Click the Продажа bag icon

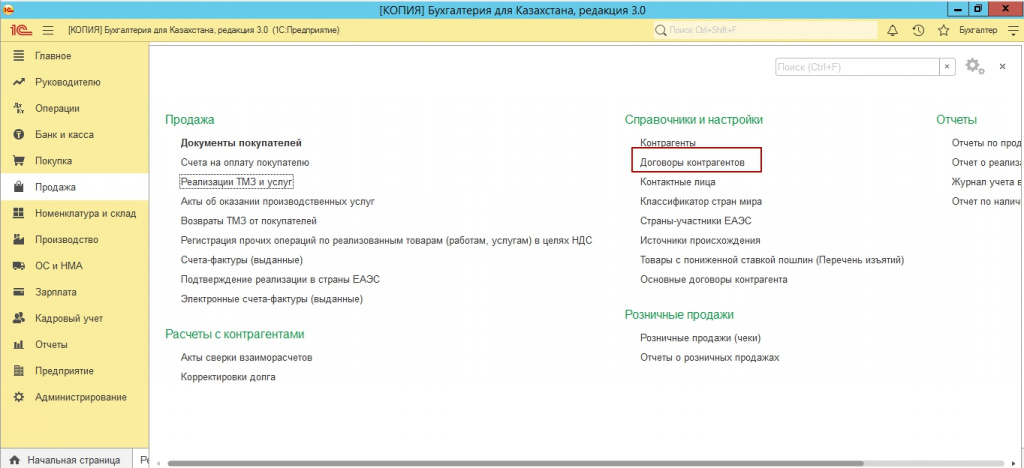19,187
